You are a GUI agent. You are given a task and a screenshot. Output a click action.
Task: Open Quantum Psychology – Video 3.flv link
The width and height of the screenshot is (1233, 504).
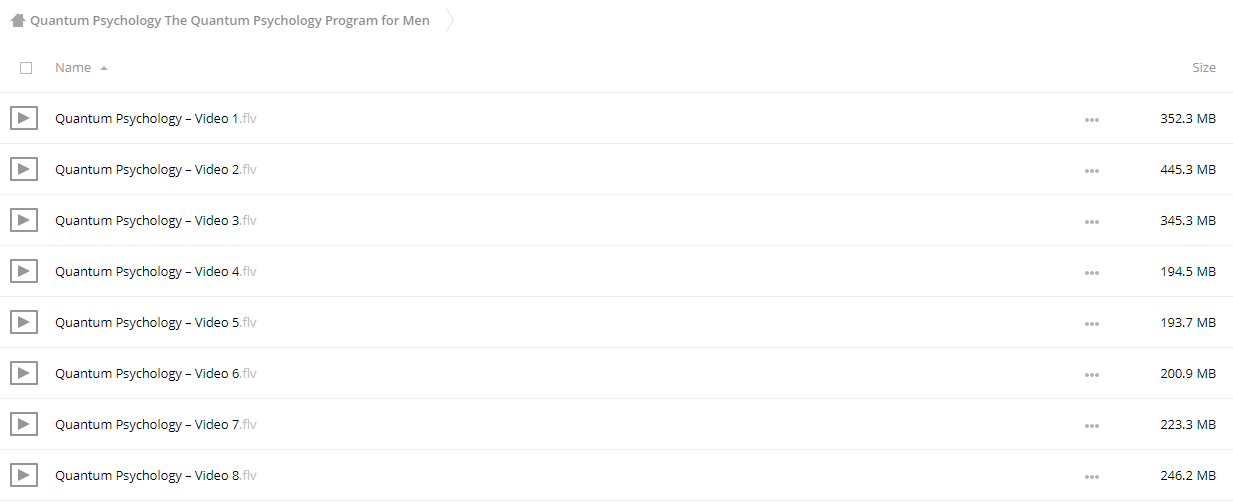pos(156,220)
